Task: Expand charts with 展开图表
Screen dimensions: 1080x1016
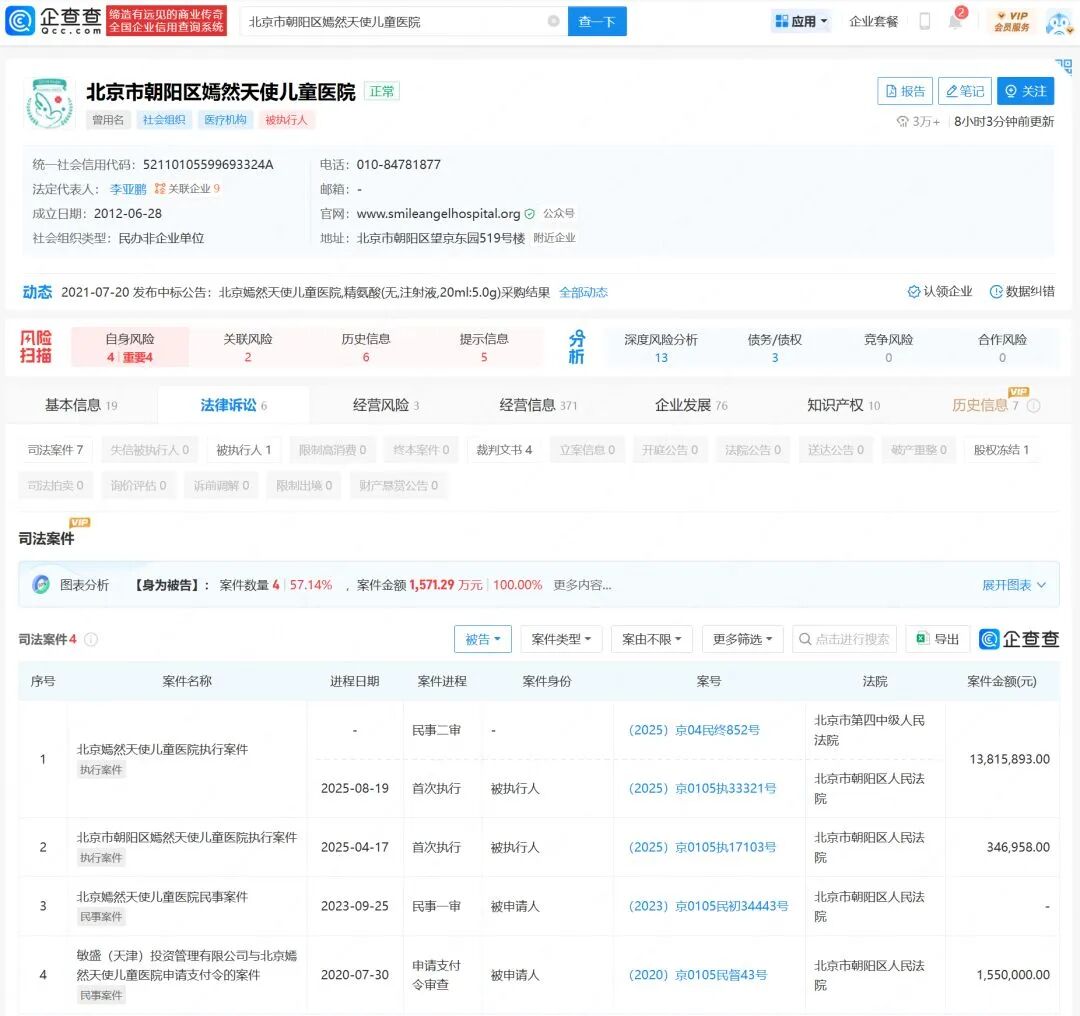Action: click(x=1013, y=585)
